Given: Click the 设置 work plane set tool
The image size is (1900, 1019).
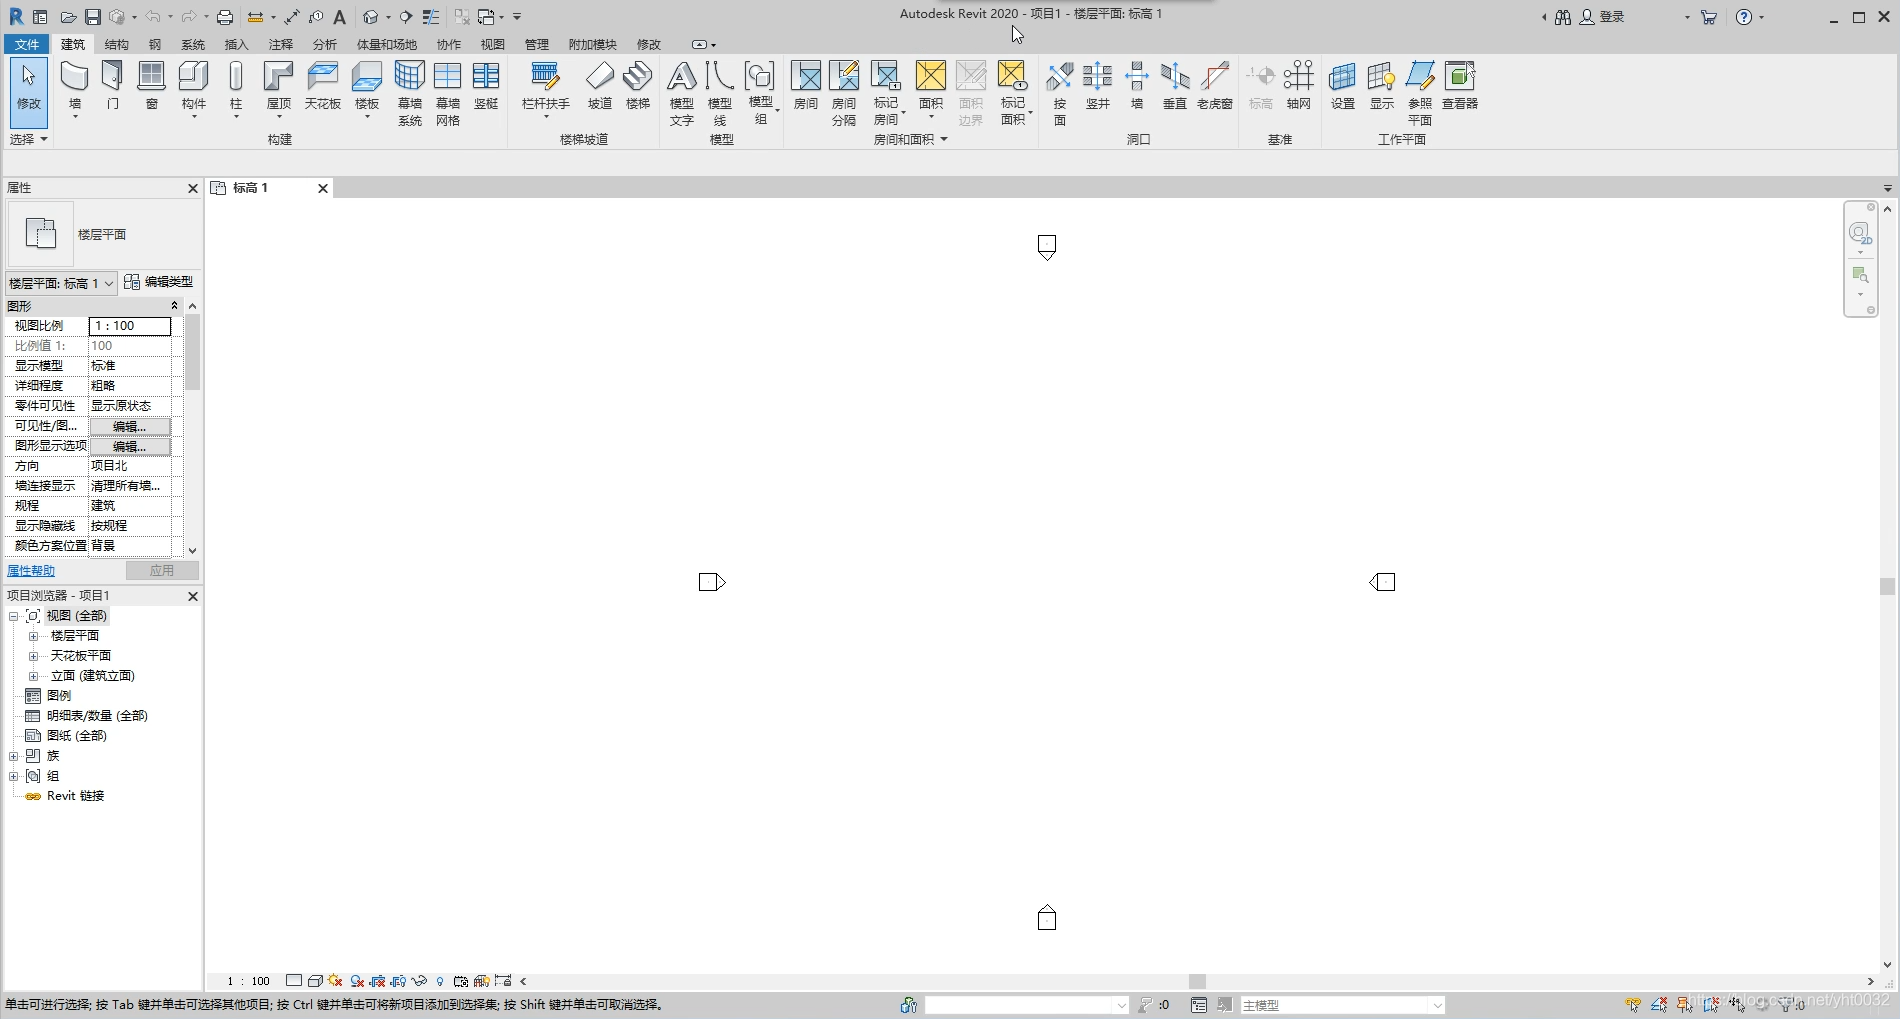Looking at the screenshot, I should coord(1343,86).
